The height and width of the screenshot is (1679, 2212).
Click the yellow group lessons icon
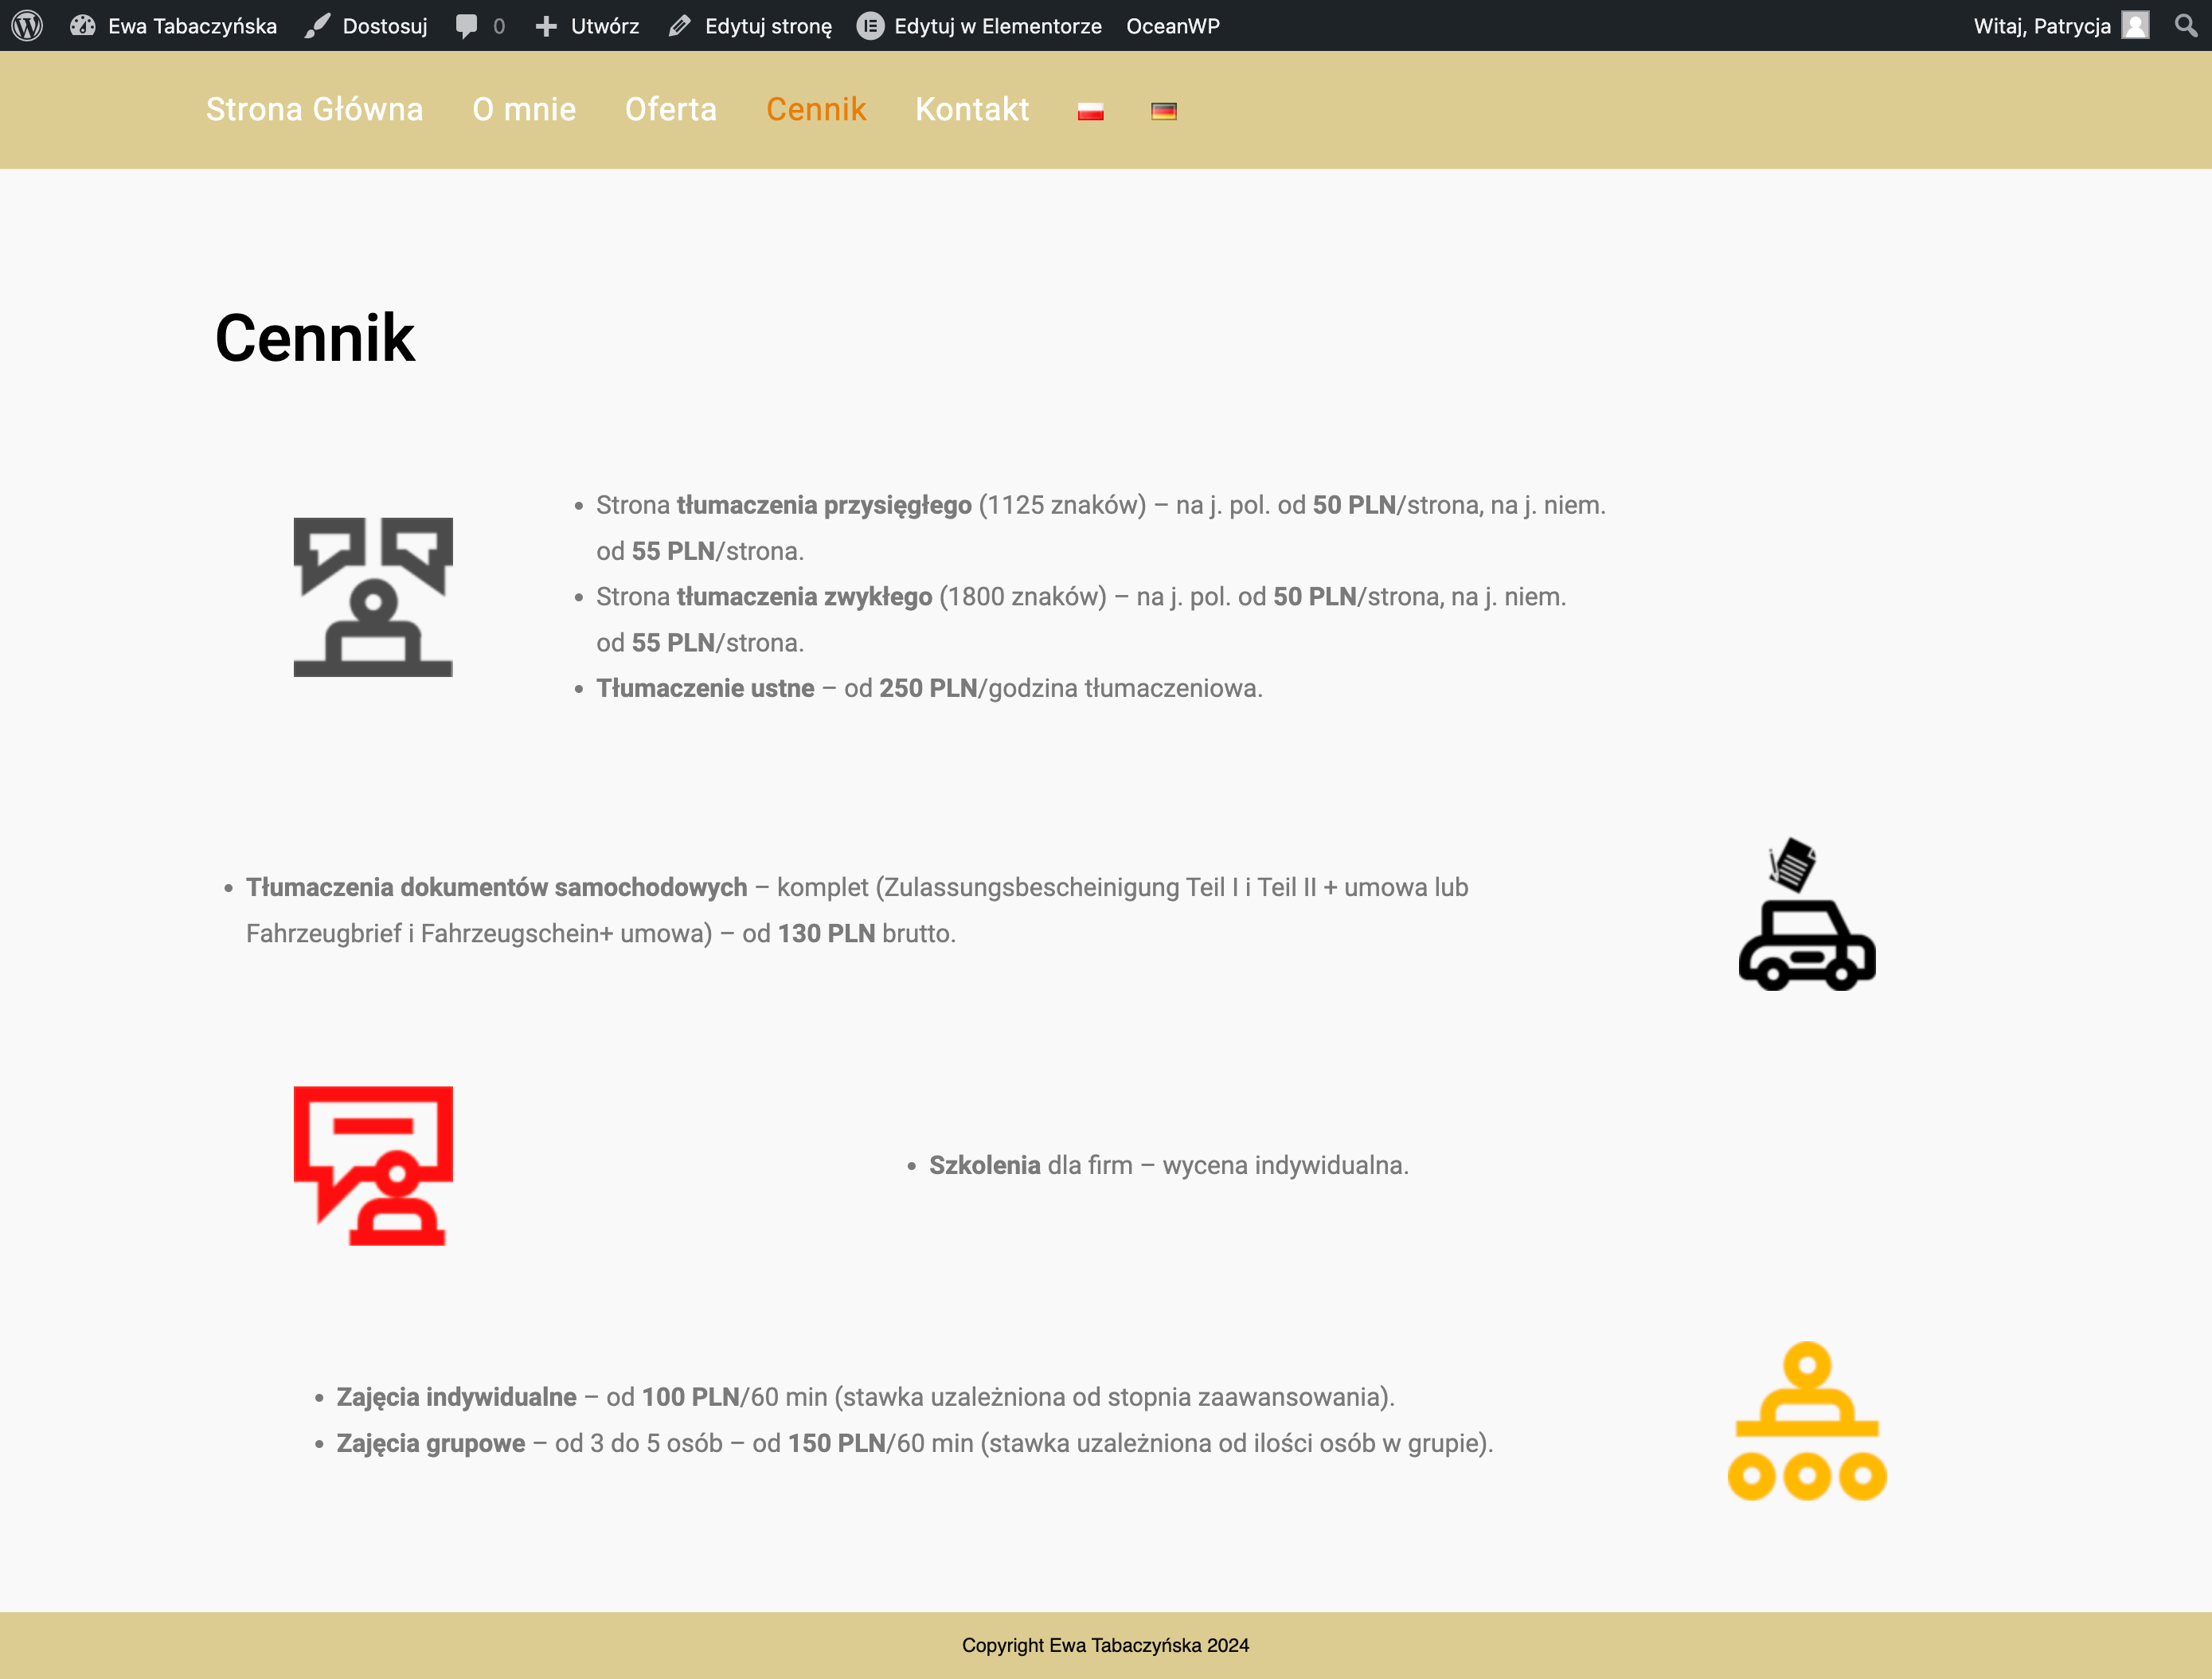1806,1420
